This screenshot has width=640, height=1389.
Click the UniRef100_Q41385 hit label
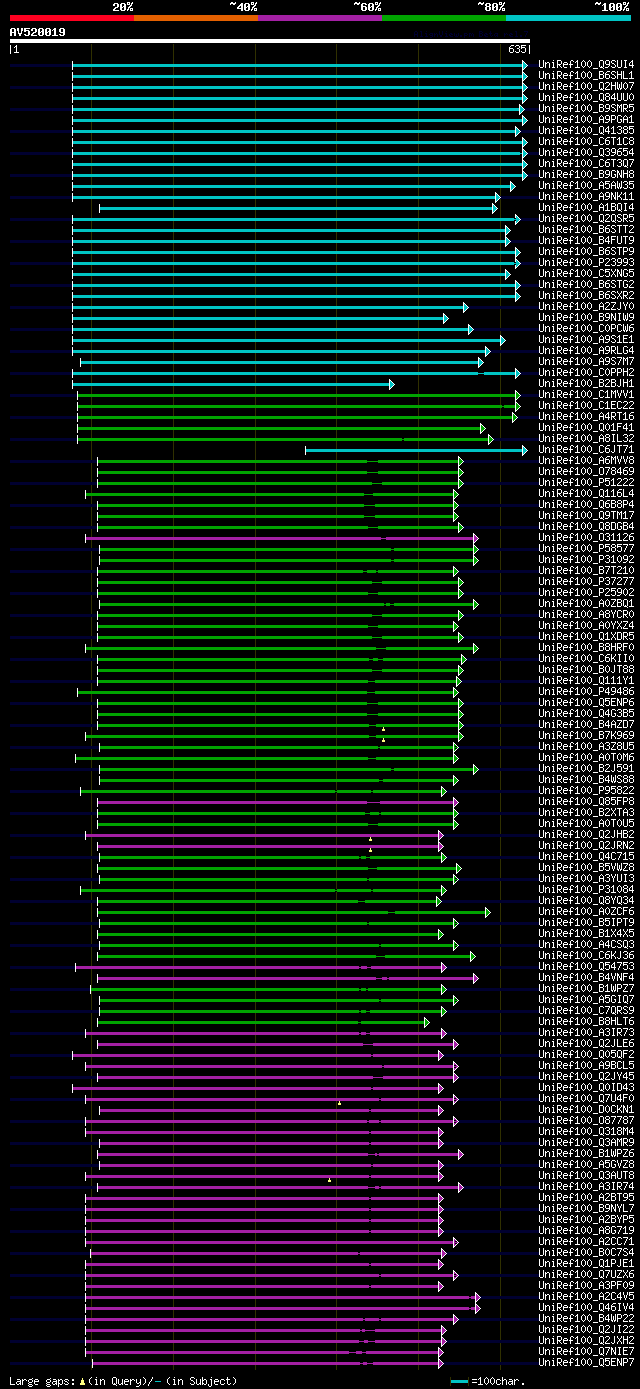coord(586,131)
